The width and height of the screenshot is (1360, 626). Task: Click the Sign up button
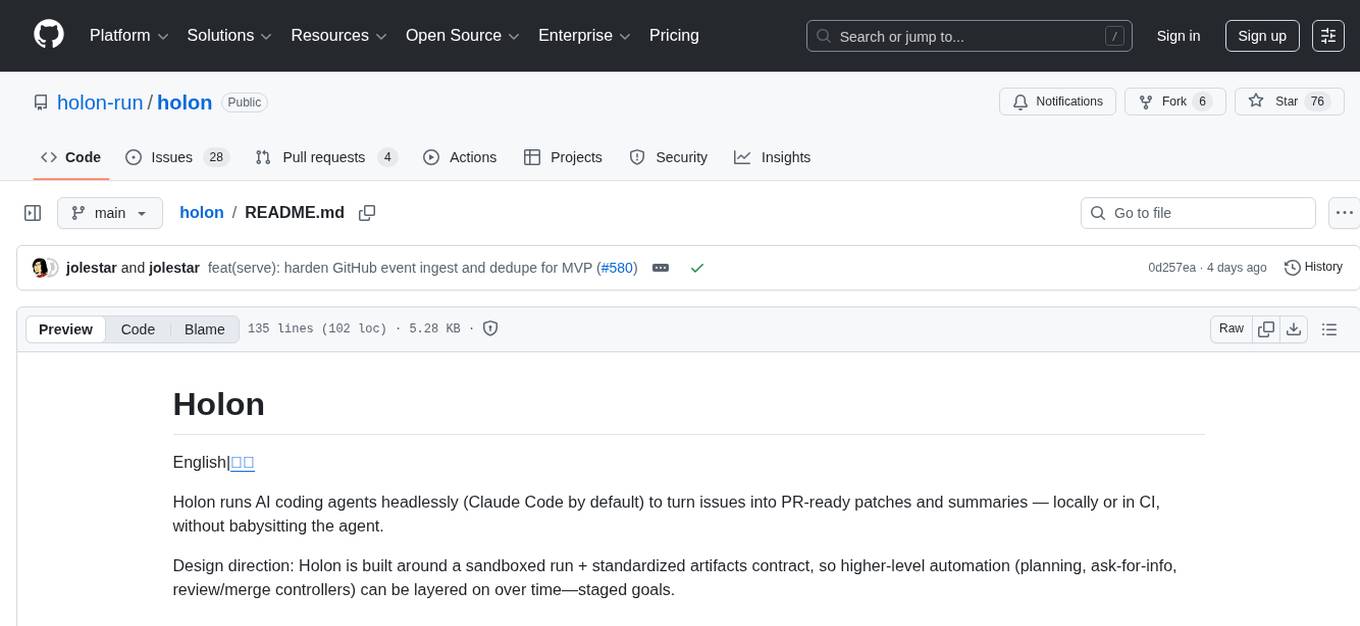(1261, 36)
